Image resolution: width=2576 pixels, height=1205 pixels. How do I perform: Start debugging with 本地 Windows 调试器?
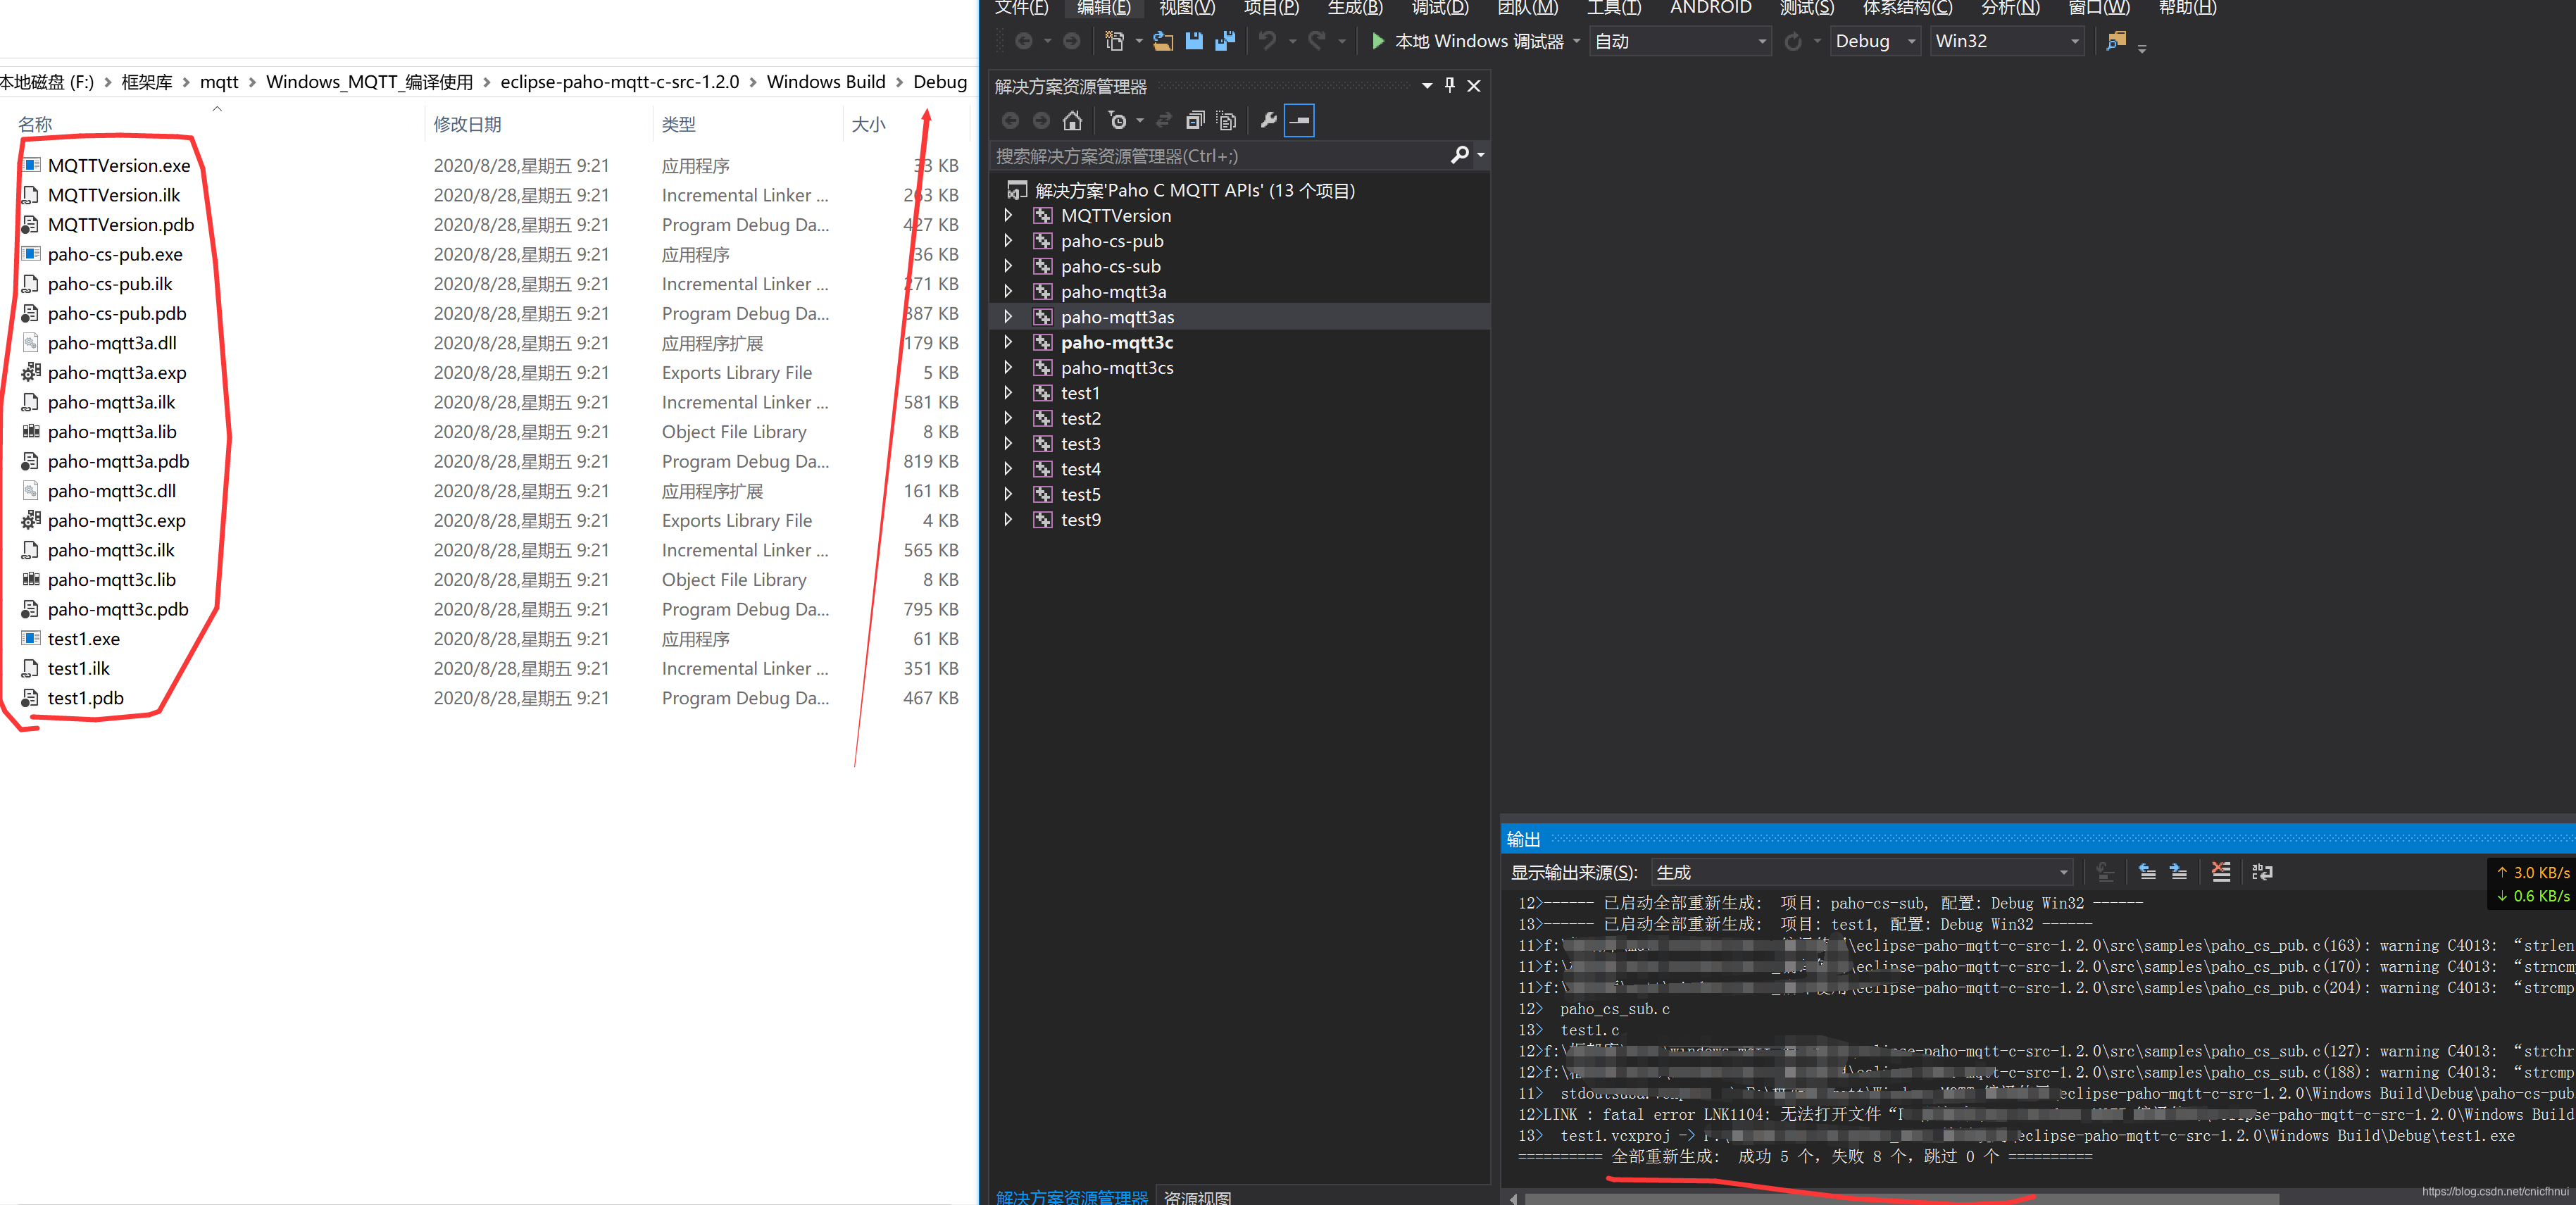pyautogui.click(x=1470, y=41)
